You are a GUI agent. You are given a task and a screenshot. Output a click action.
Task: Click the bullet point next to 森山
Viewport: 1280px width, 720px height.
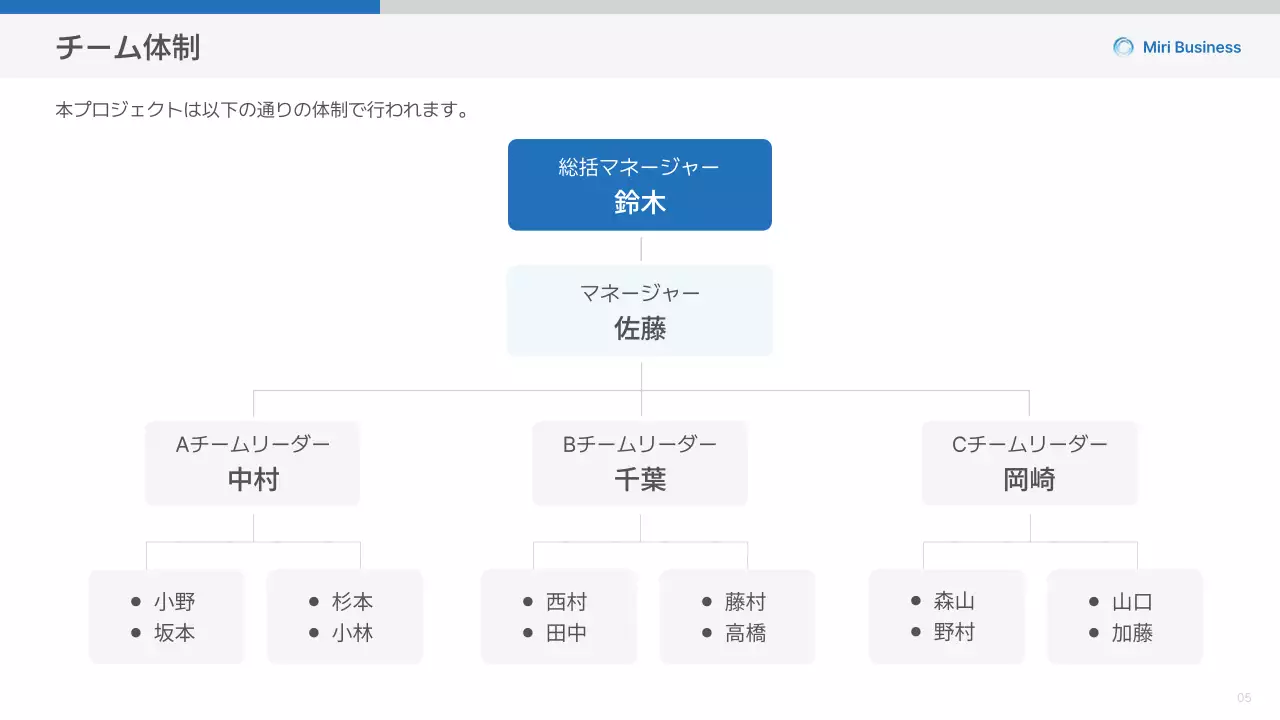(914, 601)
